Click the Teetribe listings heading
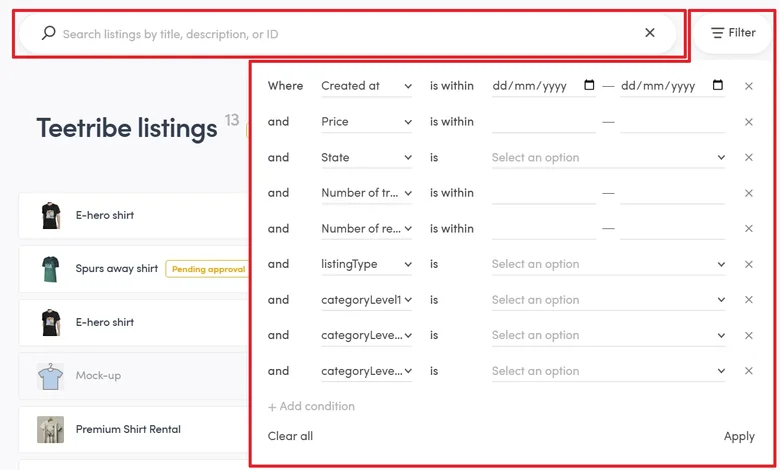Image resolution: width=780 pixels, height=470 pixels. click(x=127, y=128)
